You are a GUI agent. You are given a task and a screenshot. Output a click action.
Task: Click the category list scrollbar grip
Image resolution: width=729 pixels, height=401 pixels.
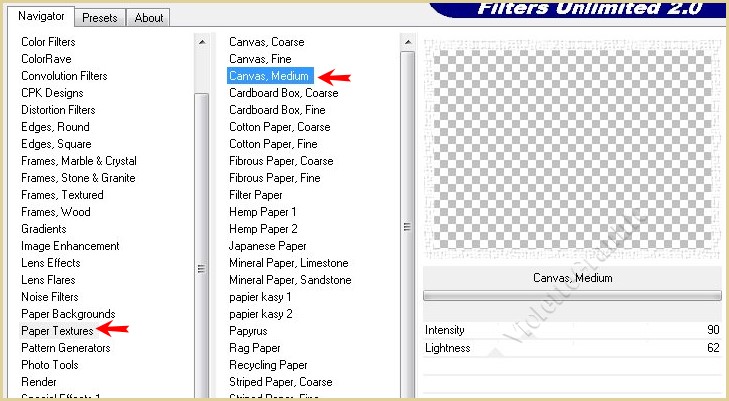[202, 268]
